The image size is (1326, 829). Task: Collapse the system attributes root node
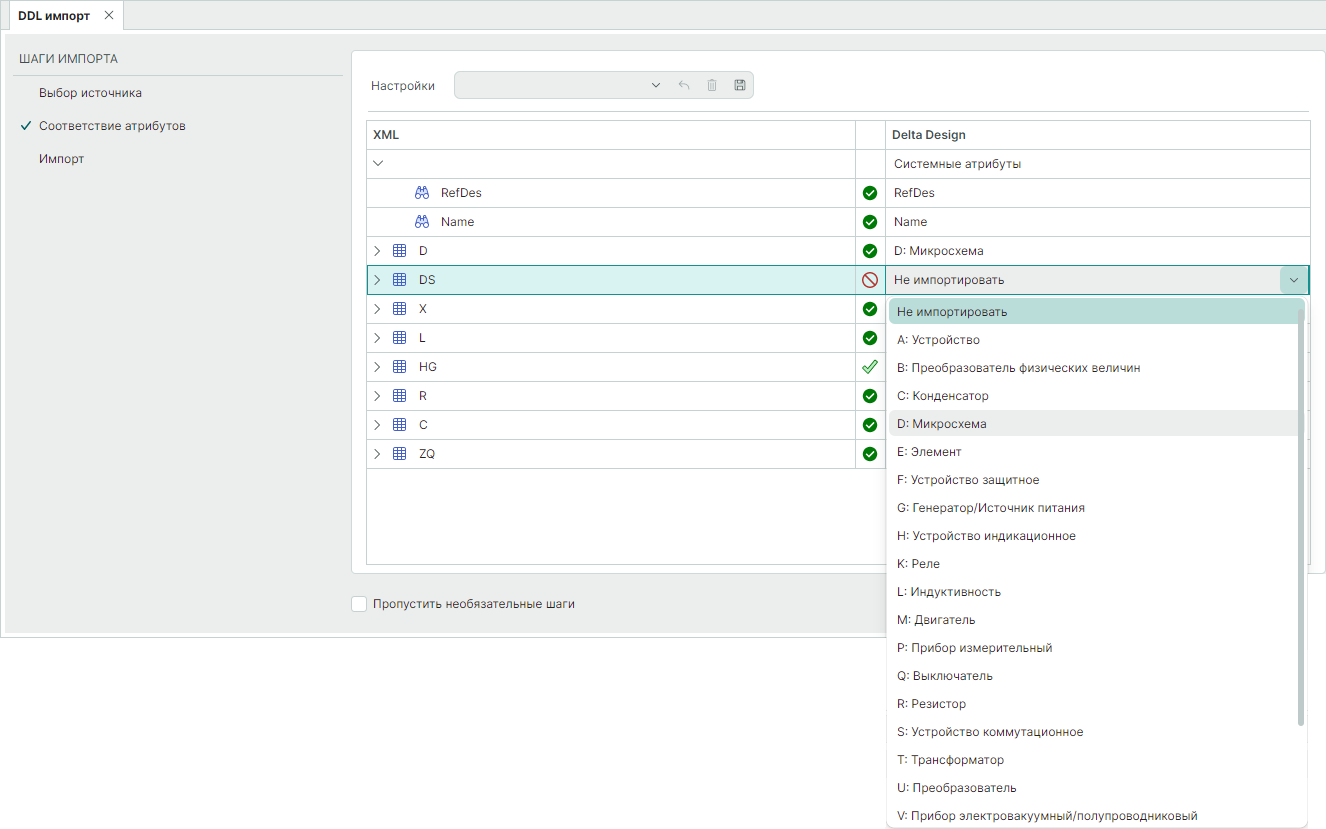click(377, 164)
